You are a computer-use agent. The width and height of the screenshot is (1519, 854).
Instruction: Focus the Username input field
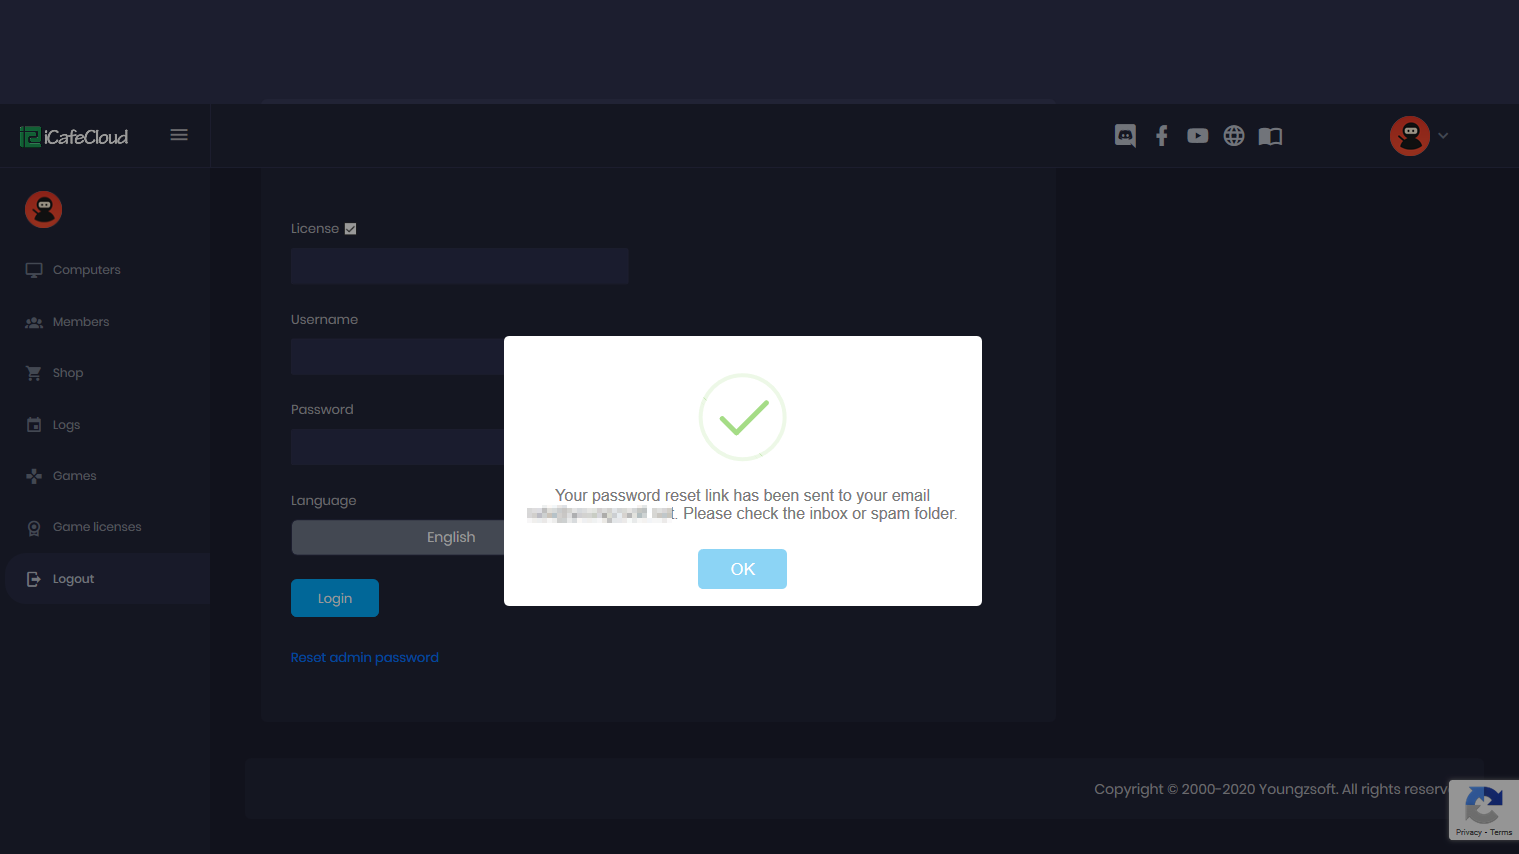coord(398,357)
